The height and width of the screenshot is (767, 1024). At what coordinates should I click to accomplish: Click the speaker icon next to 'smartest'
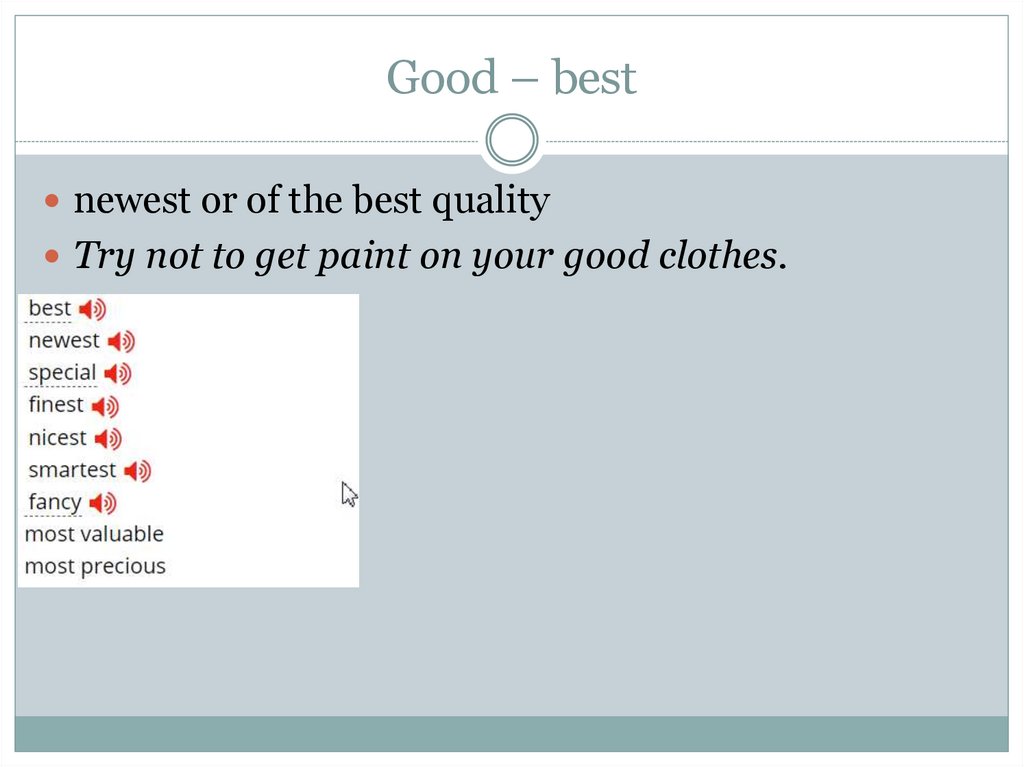click(137, 470)
